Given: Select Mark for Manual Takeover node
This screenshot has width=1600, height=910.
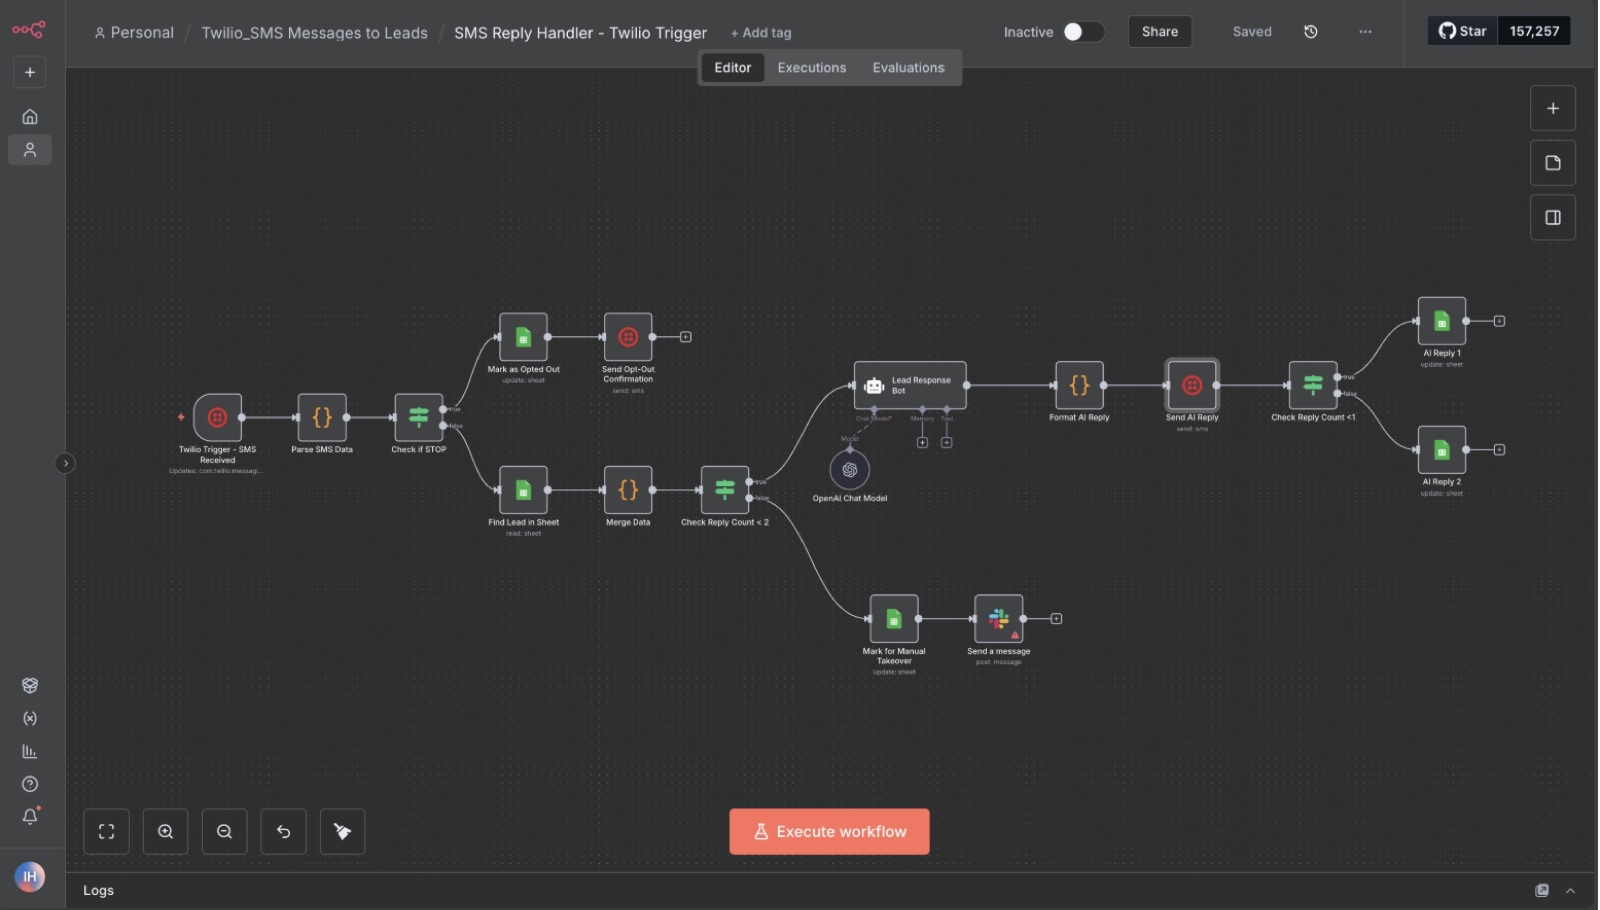Looking at the screenshot, I should [894, 619].
